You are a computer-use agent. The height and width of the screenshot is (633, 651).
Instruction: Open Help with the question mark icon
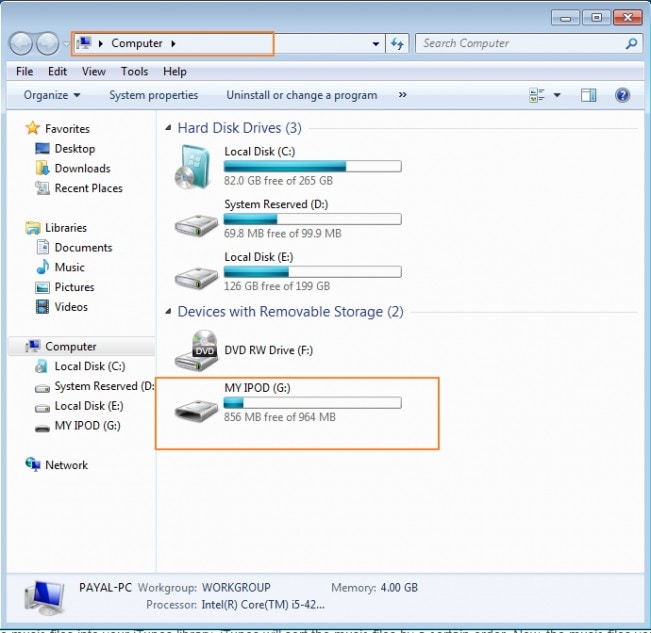pyautogui.click(x=622, y=95)
